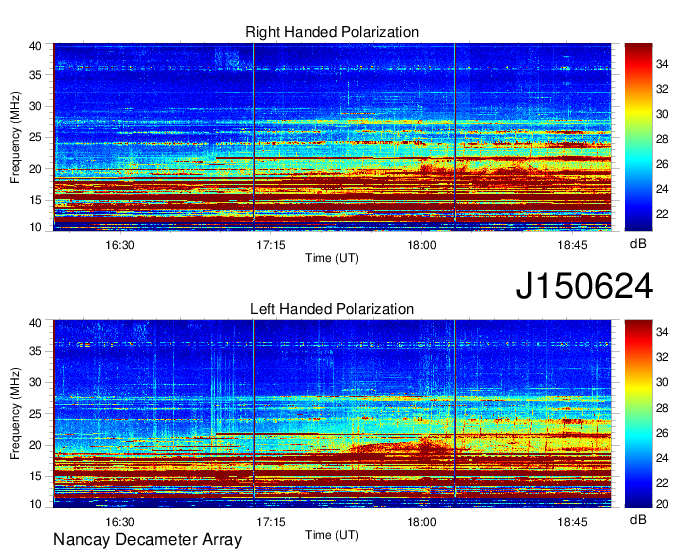680x552 pixels.
Task: Click the 'Right Handed Polarization' title
Action: pyautogui.click(x=332, y=32)
